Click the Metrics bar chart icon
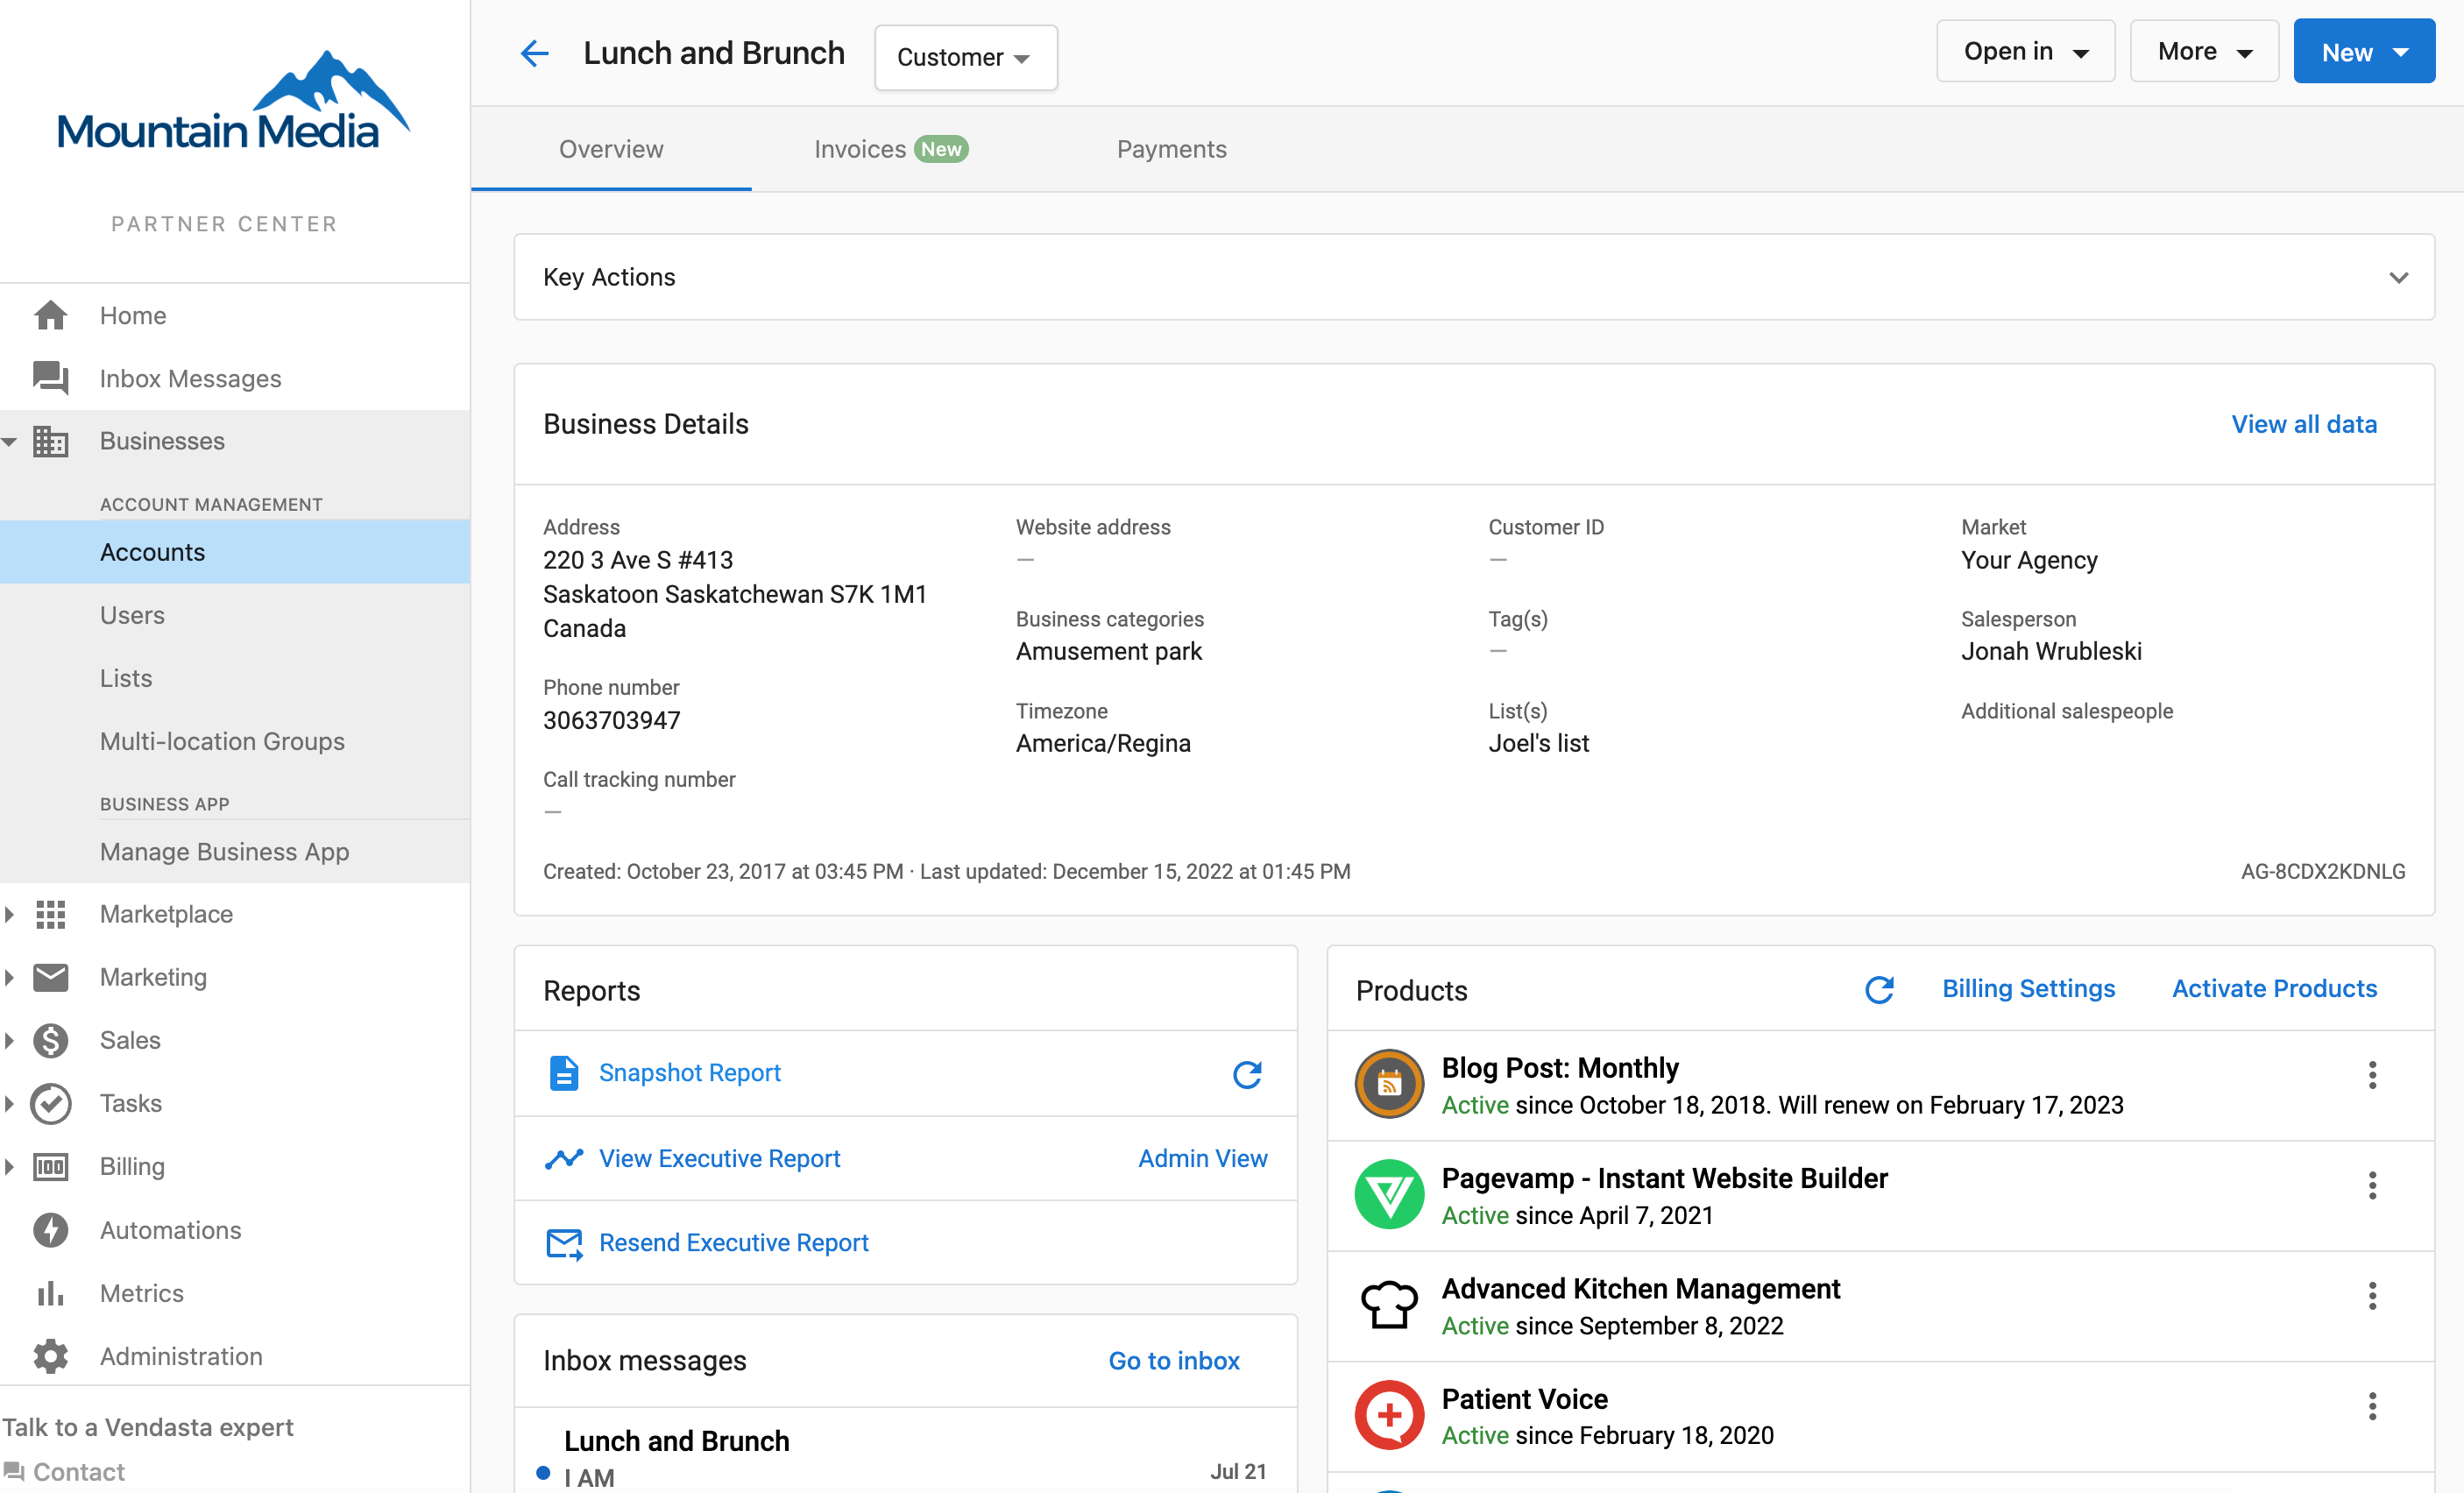 [x=50, y=1293]
